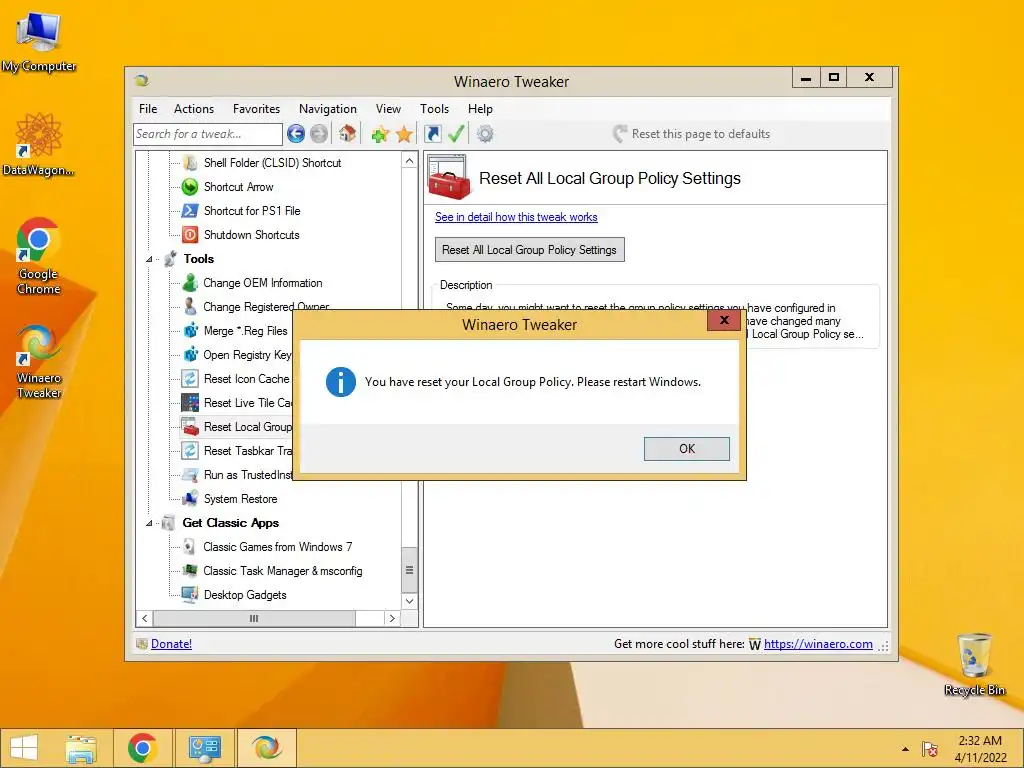Click the System Restore icon in tree
This screenshot has height=768, width=1024.
point(190,499)
